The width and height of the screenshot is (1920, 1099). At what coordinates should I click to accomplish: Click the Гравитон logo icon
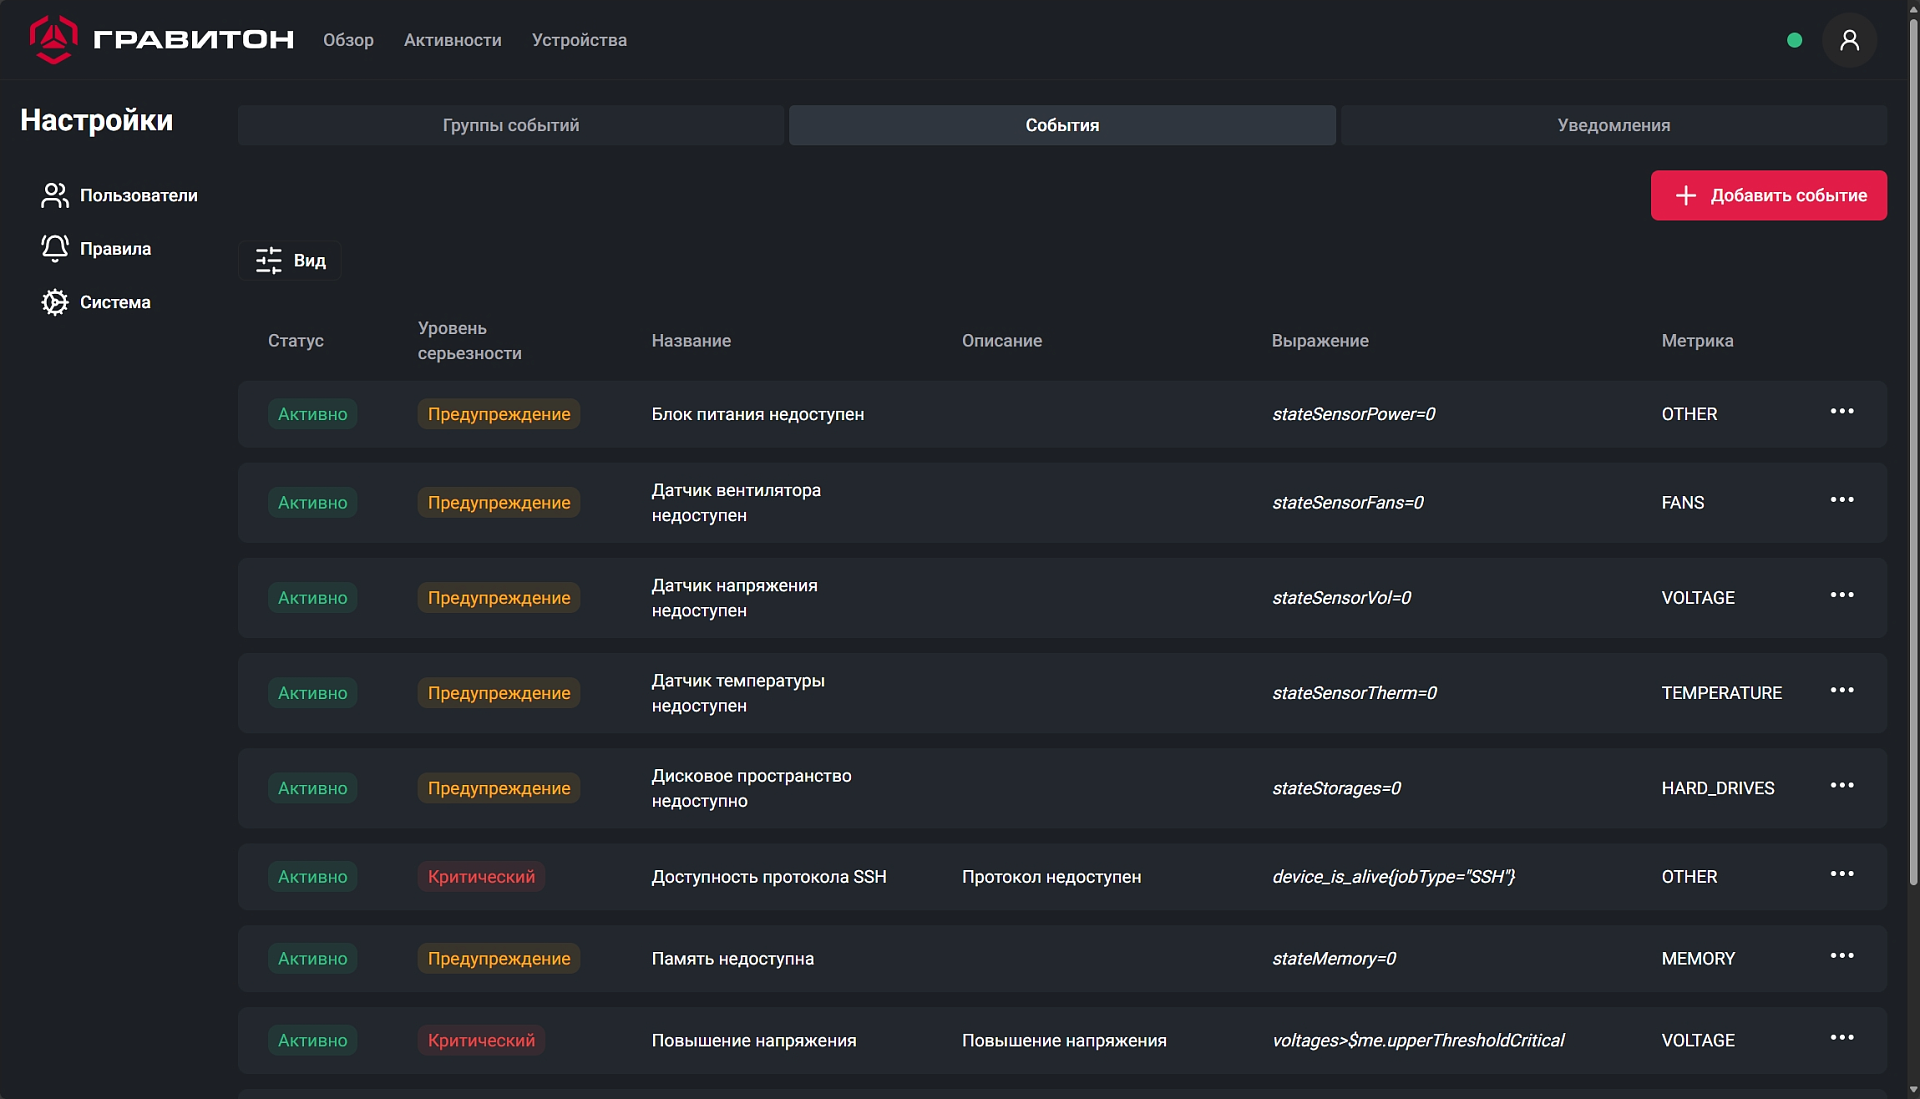coord(53,40)
